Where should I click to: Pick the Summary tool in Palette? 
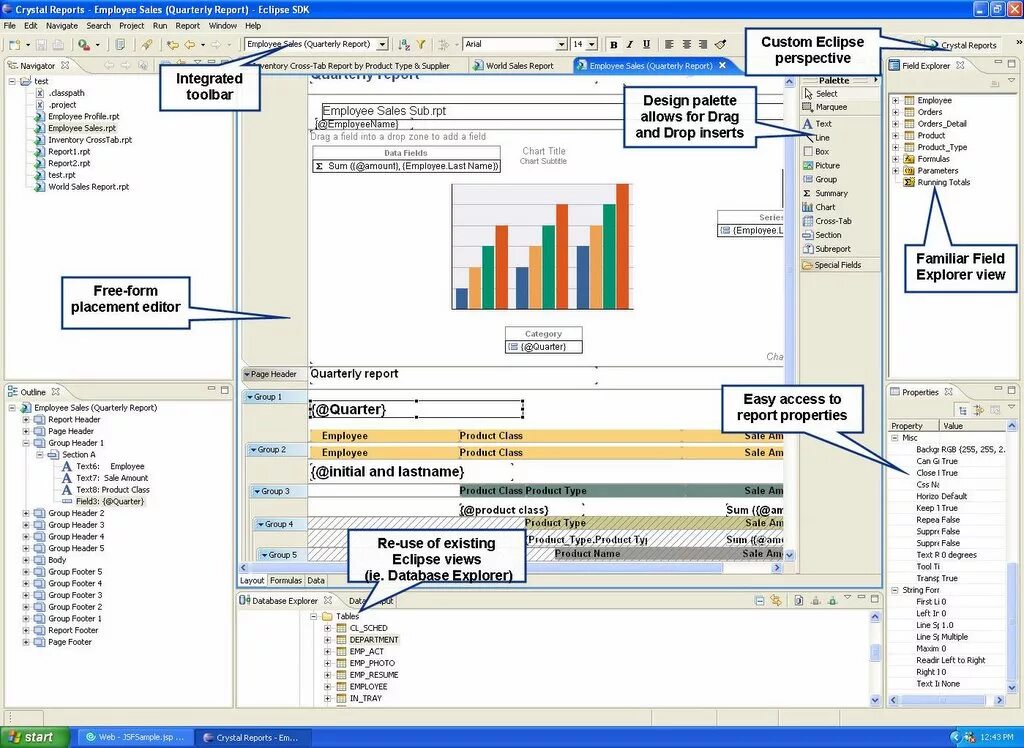(825, 193)
